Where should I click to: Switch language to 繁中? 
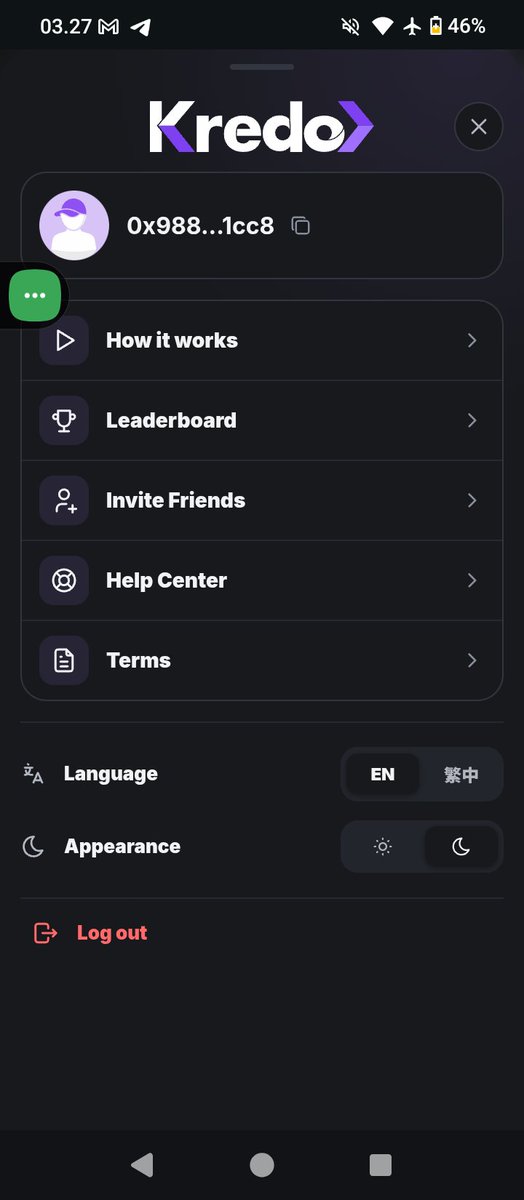pos(461,774)
